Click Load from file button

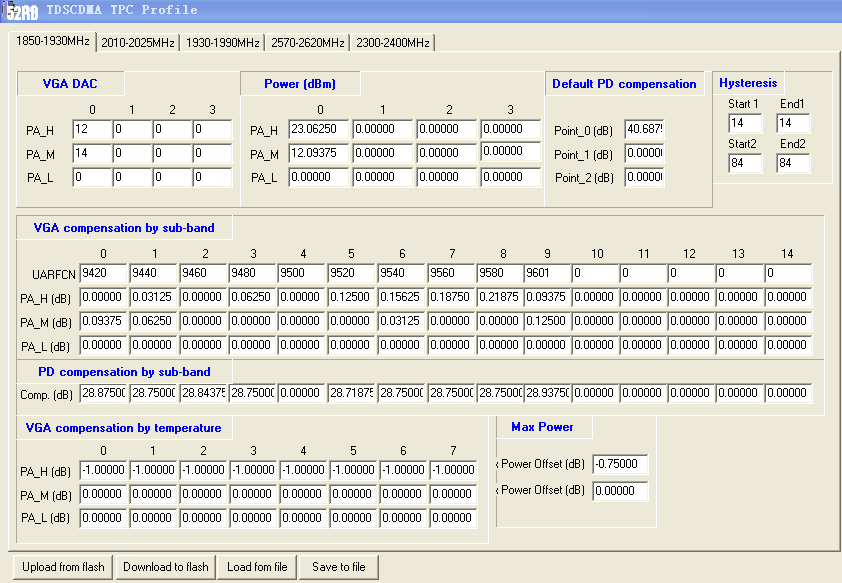(x=257, y=567)
